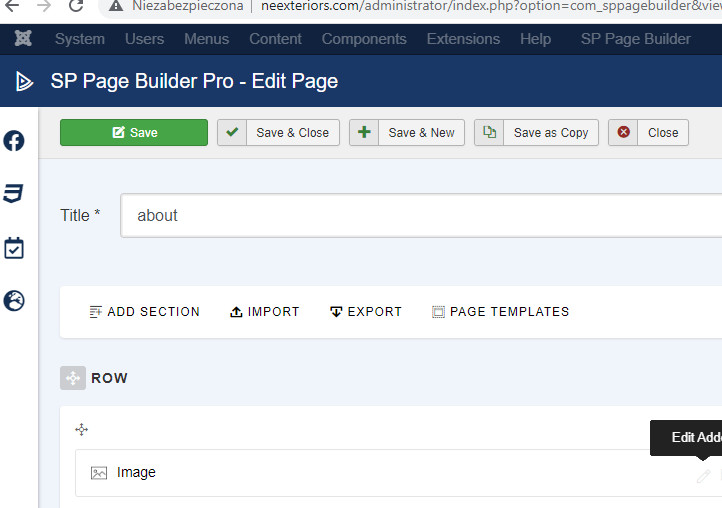Open the Extensions menu

tap(463, 39)
